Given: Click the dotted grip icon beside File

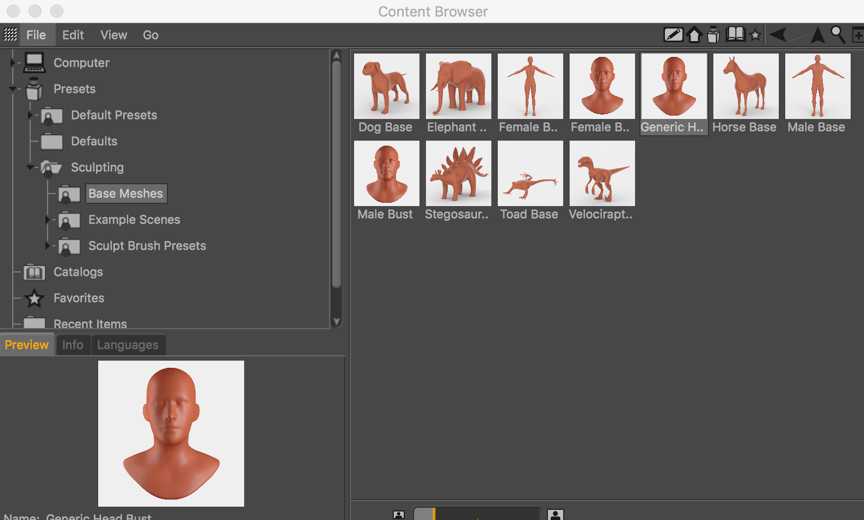Looking at the screenshot, I should (10, 35).
